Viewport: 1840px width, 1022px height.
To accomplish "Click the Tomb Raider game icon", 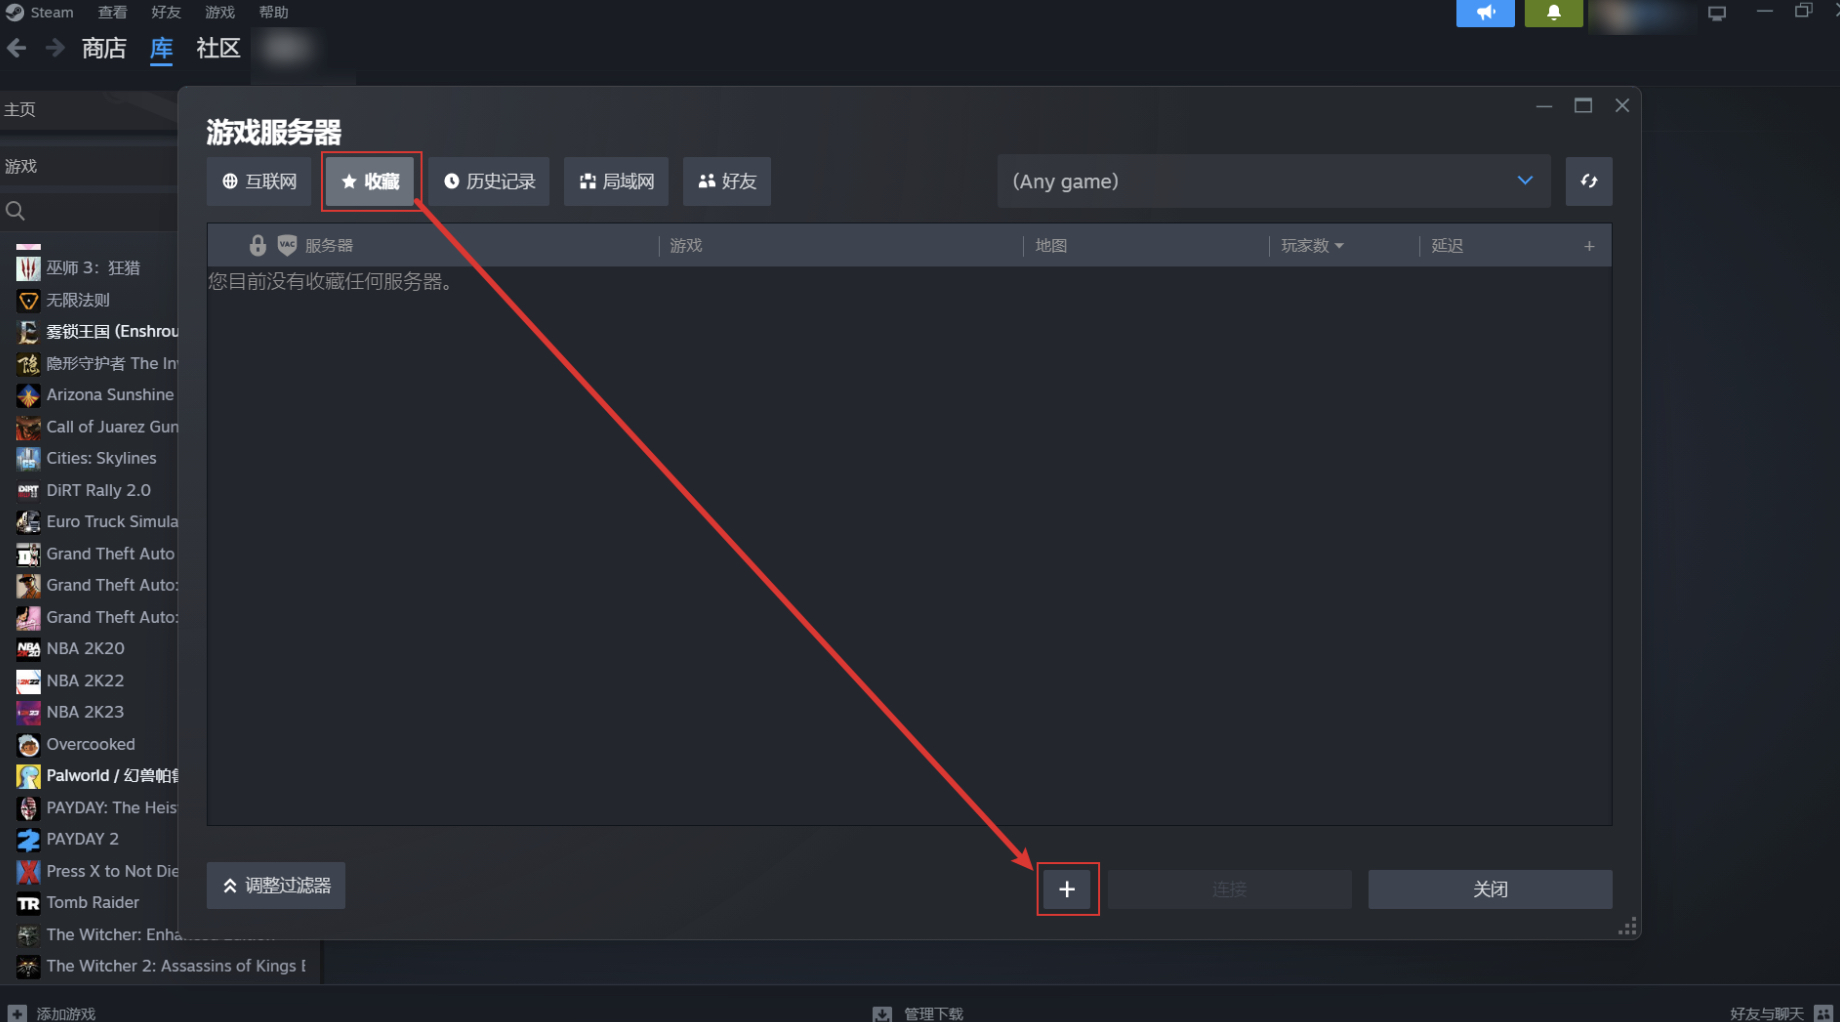I will click(28, 903).
